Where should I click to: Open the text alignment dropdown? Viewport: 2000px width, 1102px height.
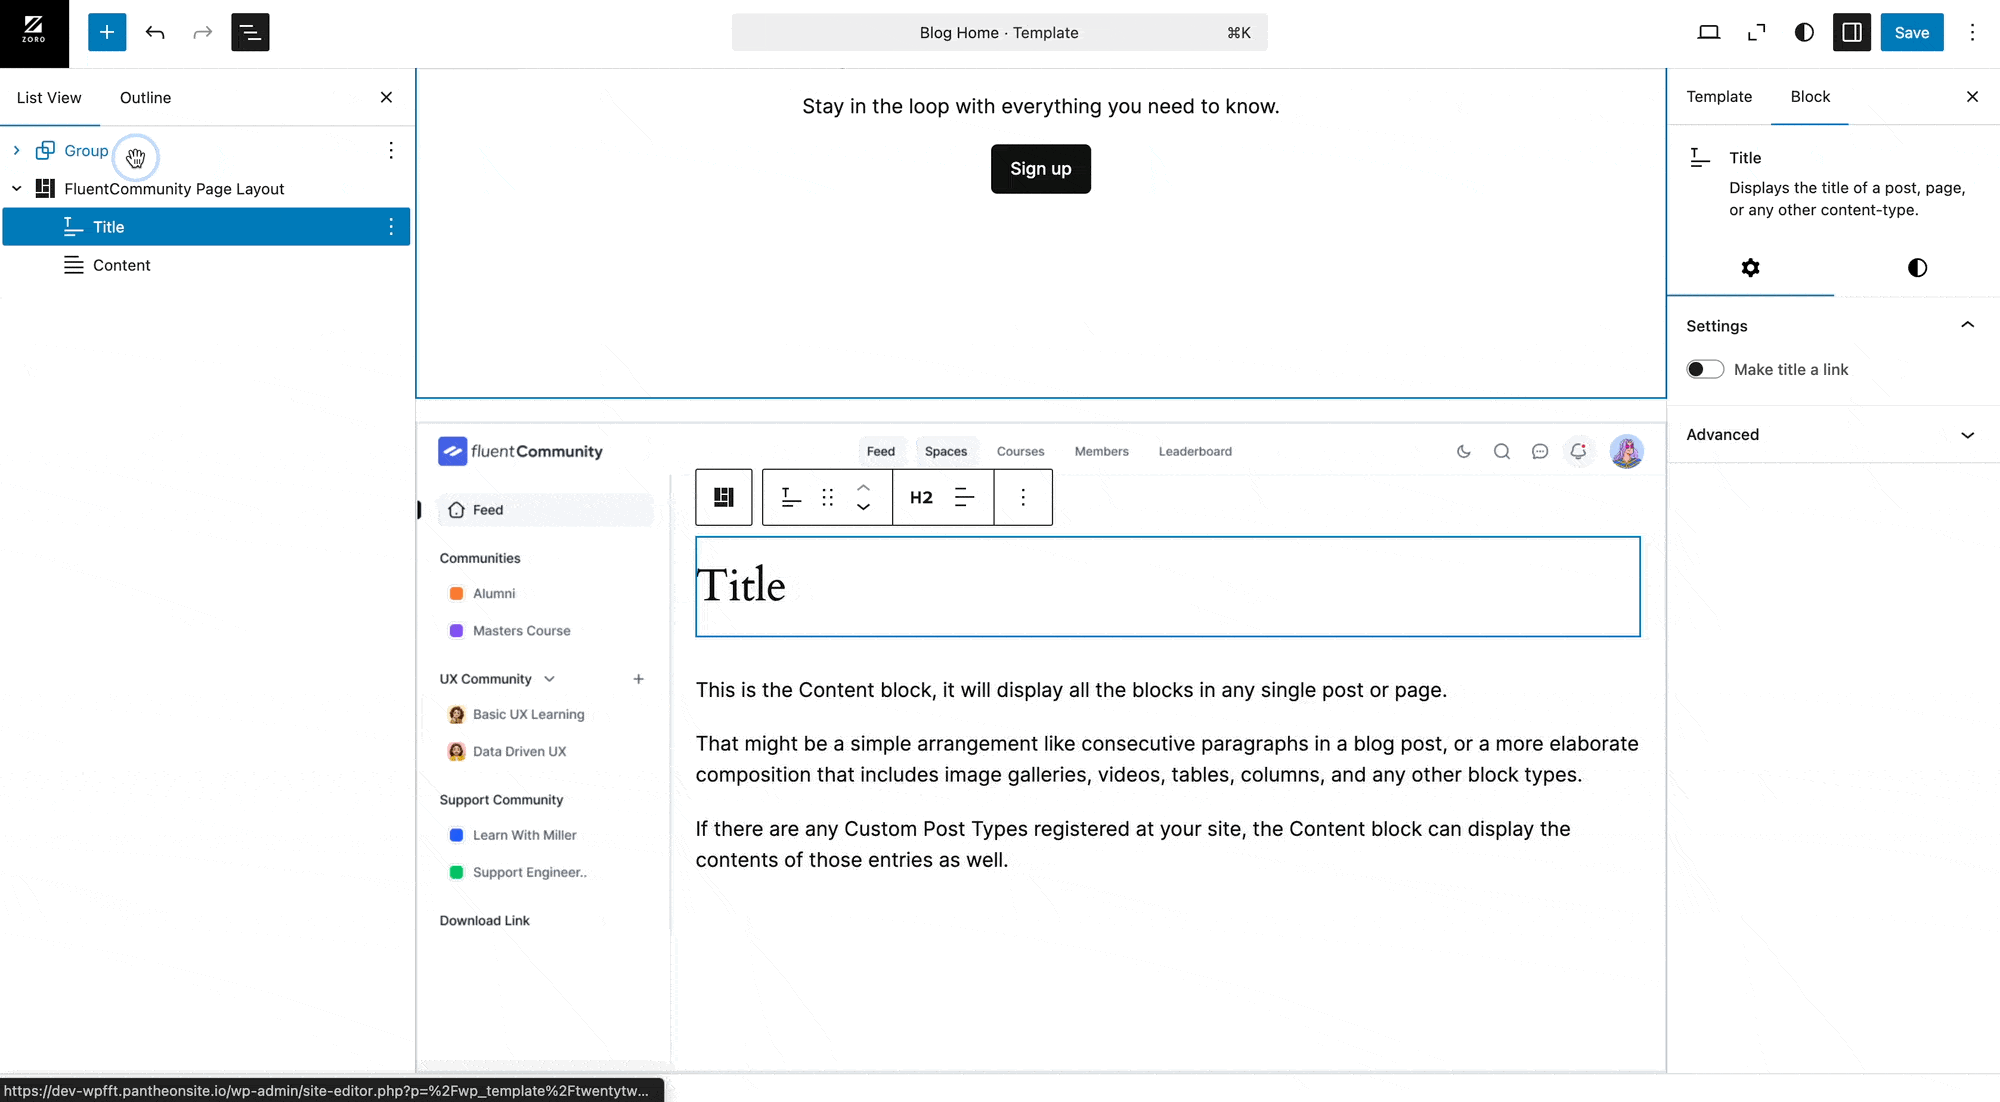click(x=964, y=498)
